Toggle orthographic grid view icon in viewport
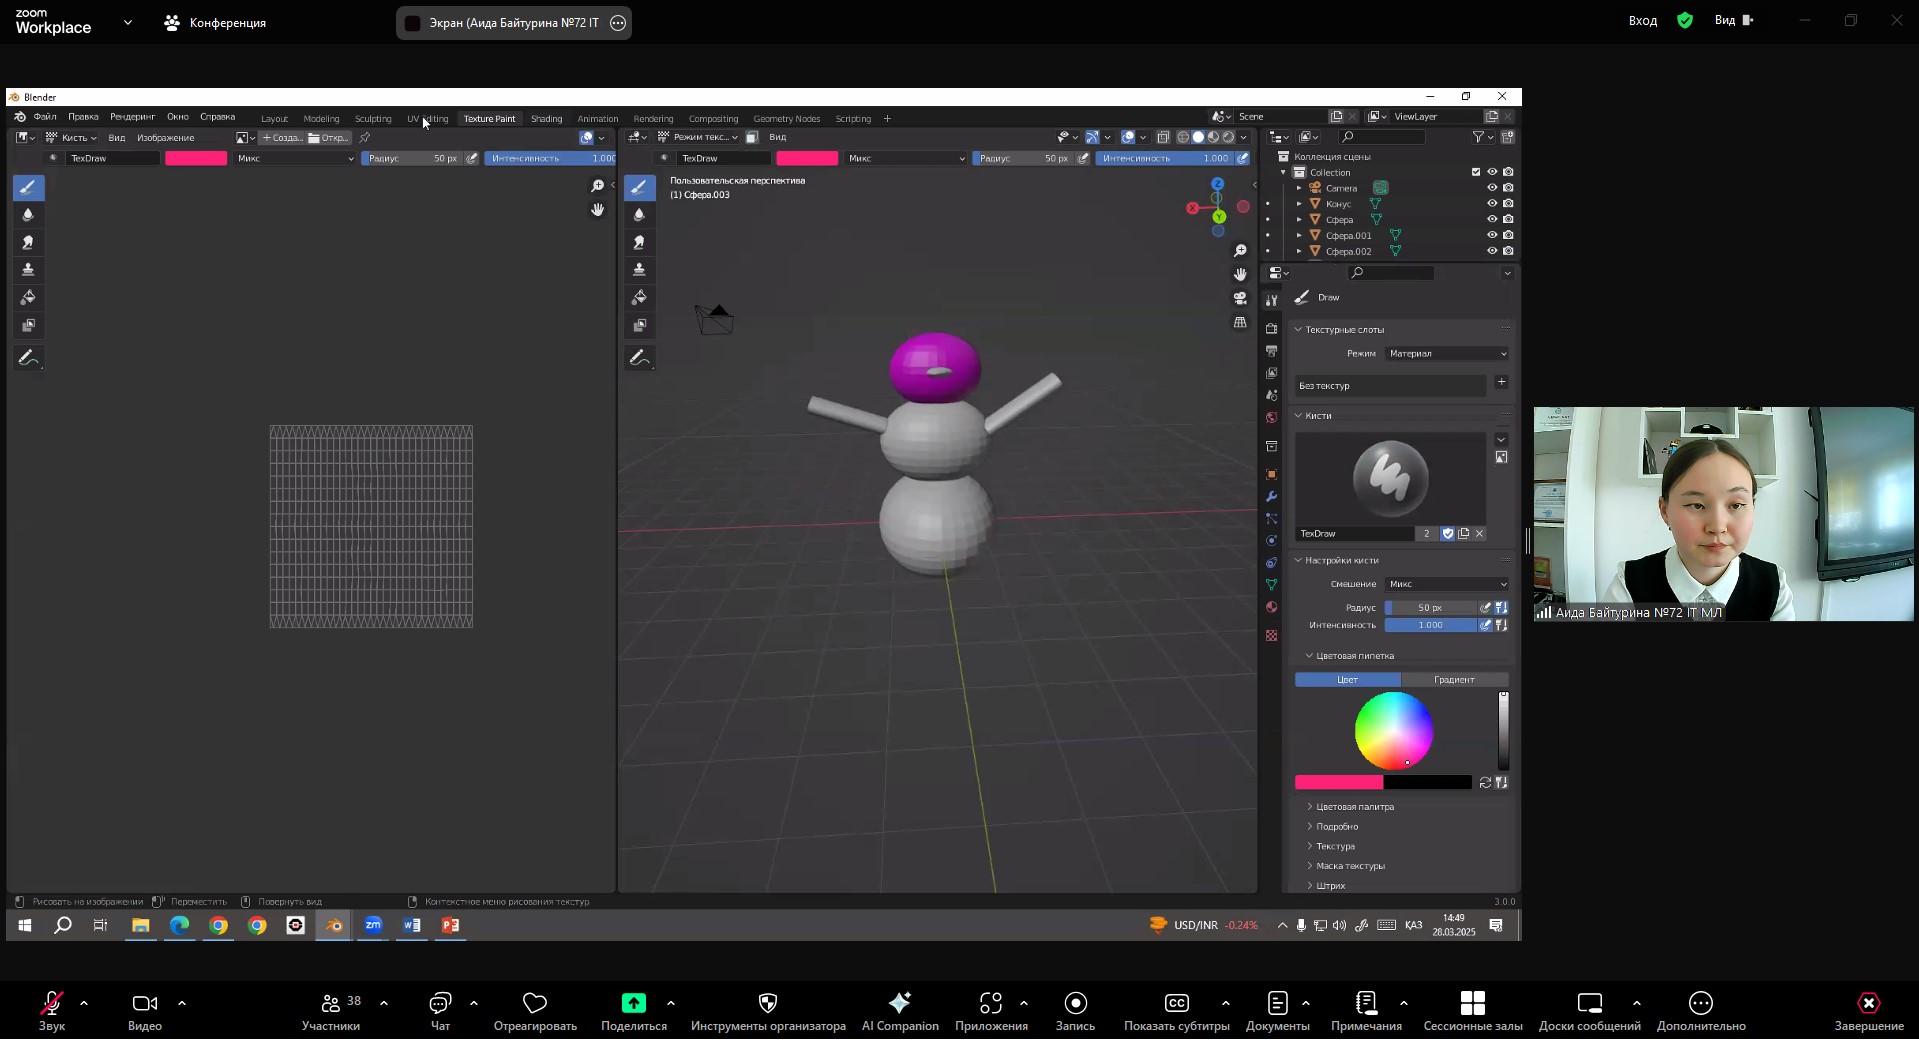This screenshot has width=1919, height=1040. click(1240, 323)
